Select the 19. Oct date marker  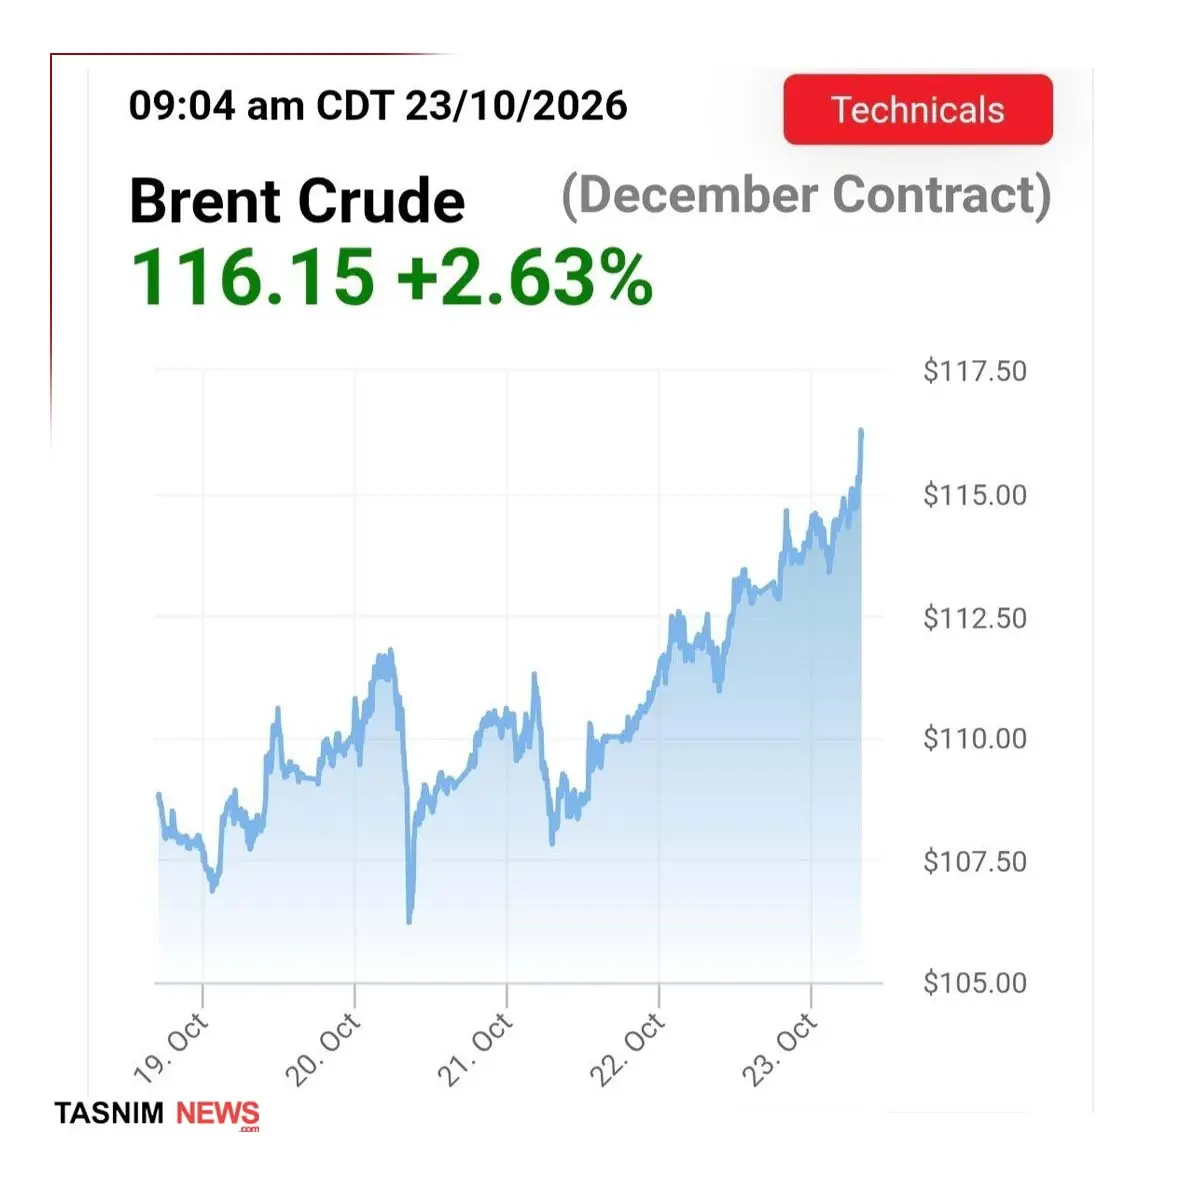171,1049
